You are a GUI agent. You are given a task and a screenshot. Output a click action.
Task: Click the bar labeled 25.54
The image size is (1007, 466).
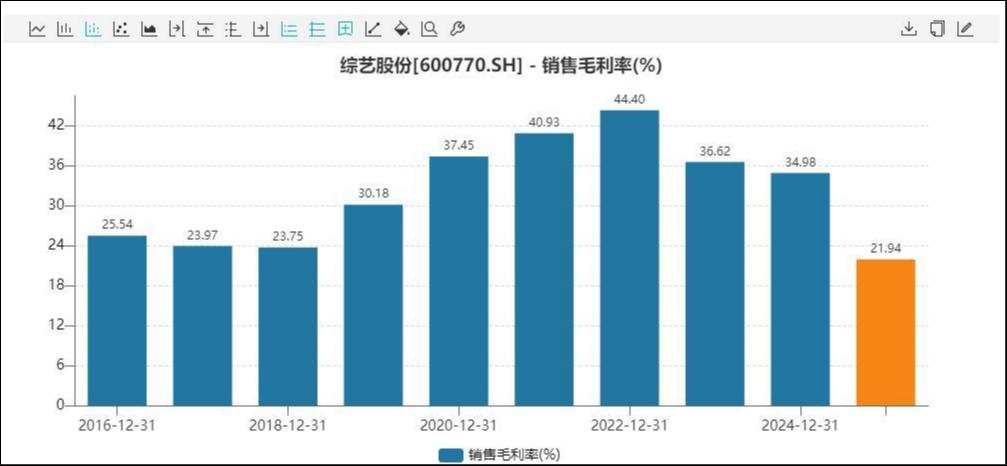coord(117,320)
